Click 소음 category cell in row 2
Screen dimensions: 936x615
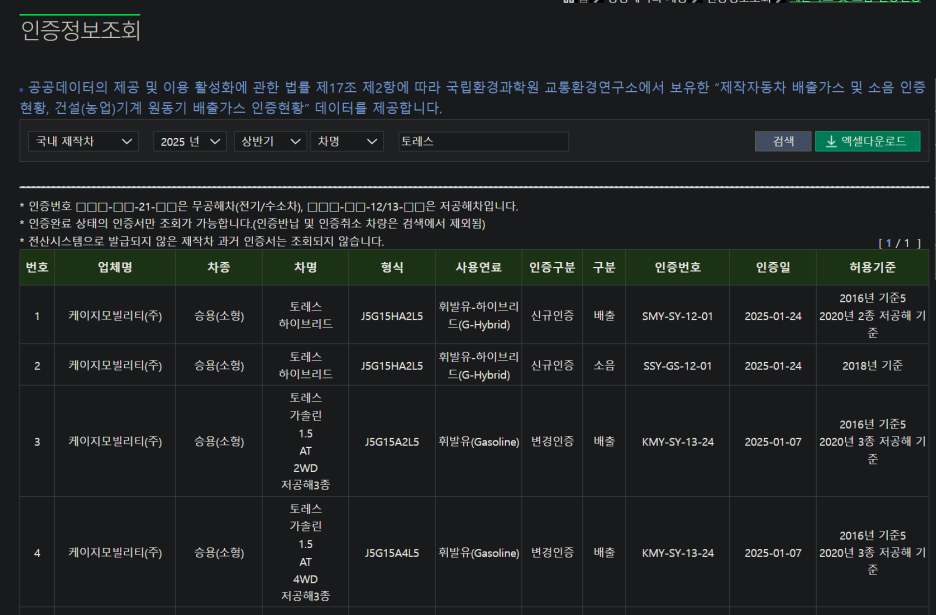tap(604, 366)
